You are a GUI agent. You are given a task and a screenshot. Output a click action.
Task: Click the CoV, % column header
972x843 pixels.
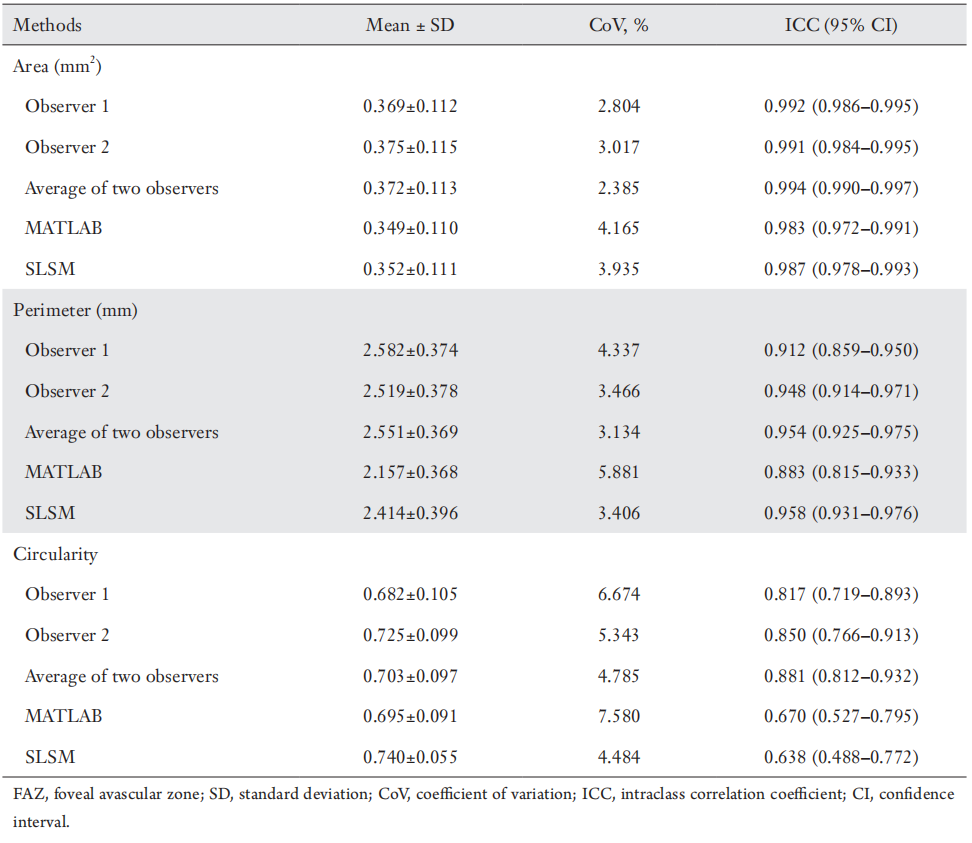[x=618, y=25]
